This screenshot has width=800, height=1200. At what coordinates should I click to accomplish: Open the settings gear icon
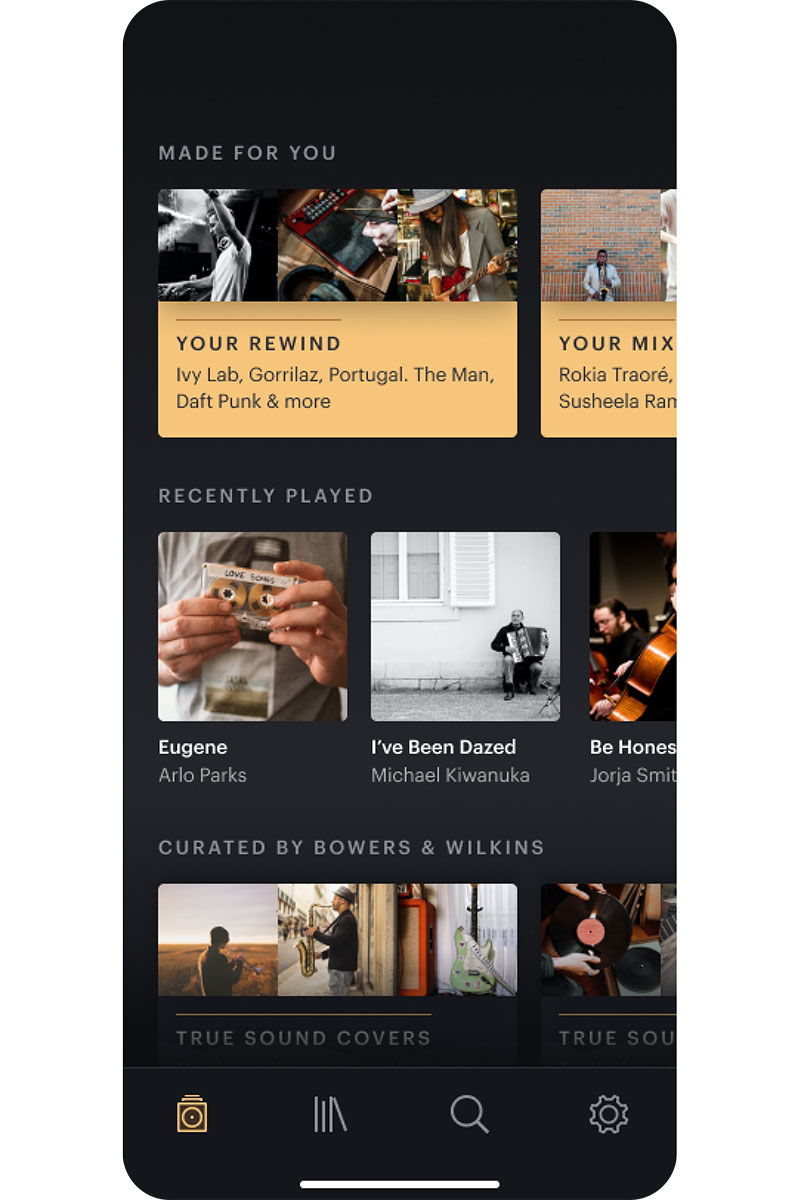pyautogui.click(x=608, y=1113)
